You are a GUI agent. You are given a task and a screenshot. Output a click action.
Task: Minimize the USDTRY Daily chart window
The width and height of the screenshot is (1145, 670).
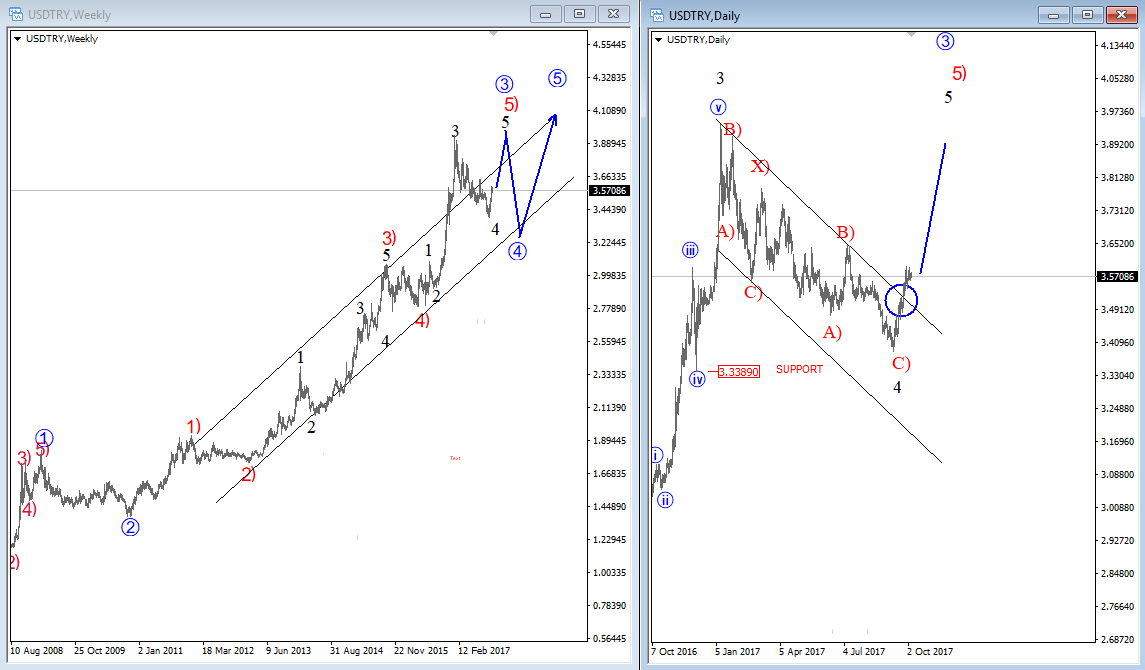(1055, 14)
